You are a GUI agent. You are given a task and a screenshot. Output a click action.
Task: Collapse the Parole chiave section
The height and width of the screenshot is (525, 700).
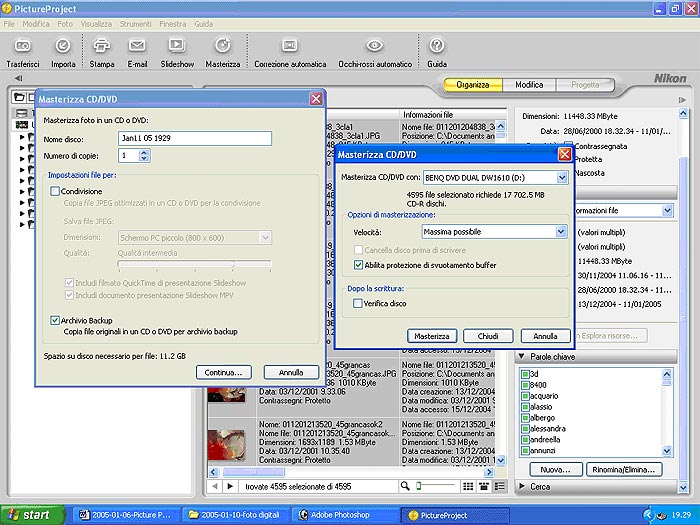(521, 357)
